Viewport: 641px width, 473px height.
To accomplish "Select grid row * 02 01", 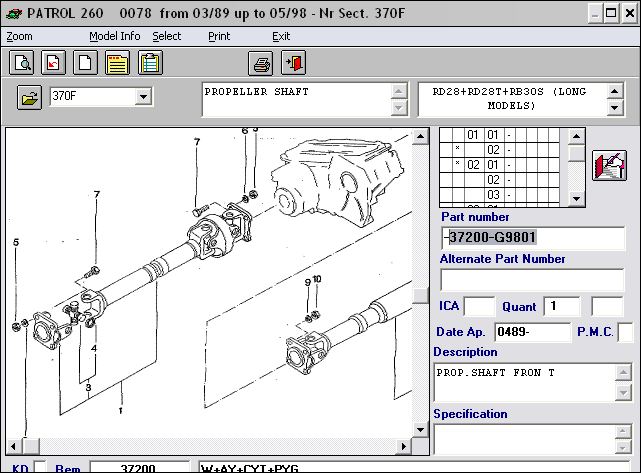I will 500,165.
